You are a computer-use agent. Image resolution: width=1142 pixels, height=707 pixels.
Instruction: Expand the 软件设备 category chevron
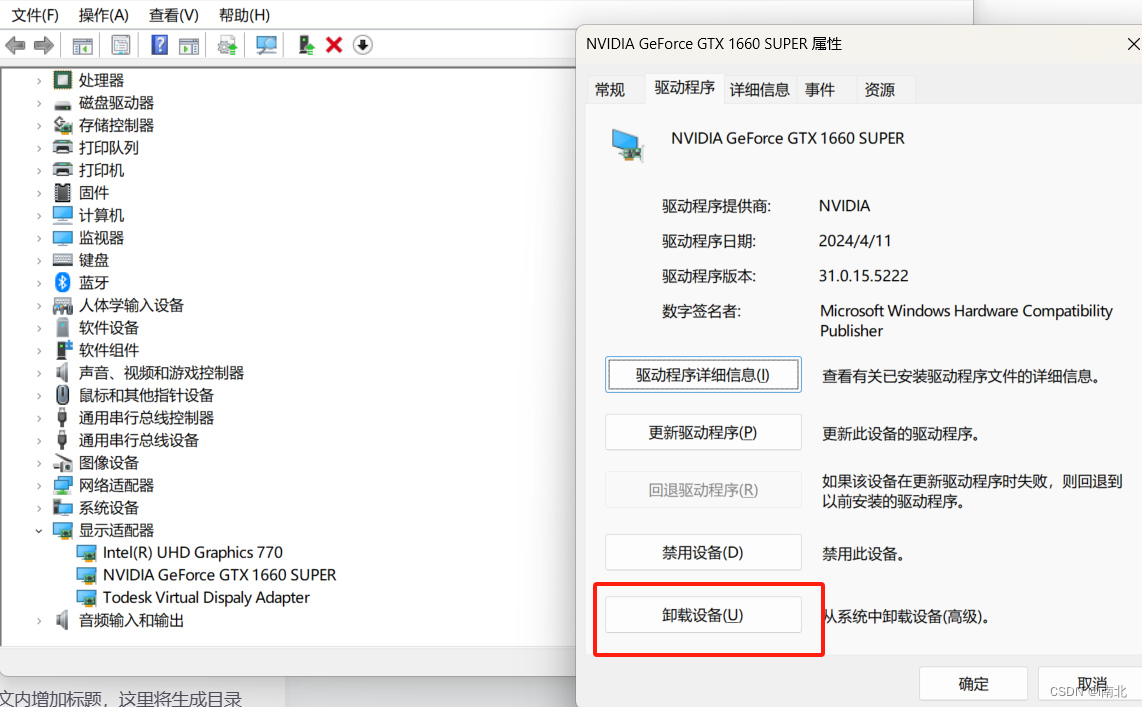tap(39, 328)
